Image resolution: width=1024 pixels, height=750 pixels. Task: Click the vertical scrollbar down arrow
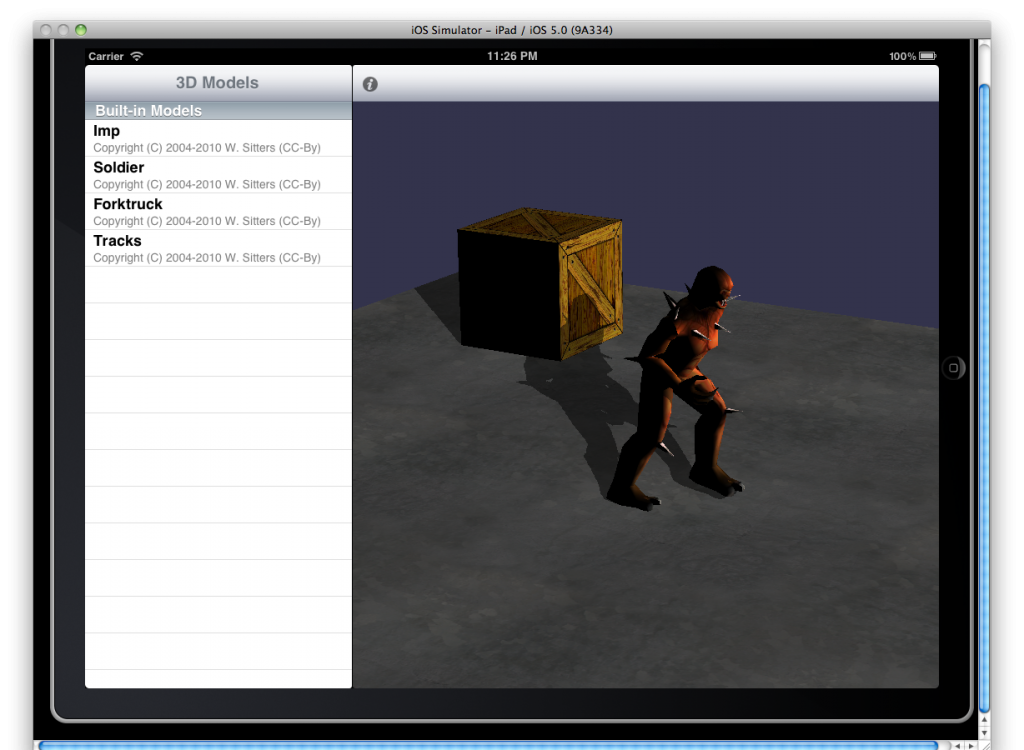tap(984, 733)
